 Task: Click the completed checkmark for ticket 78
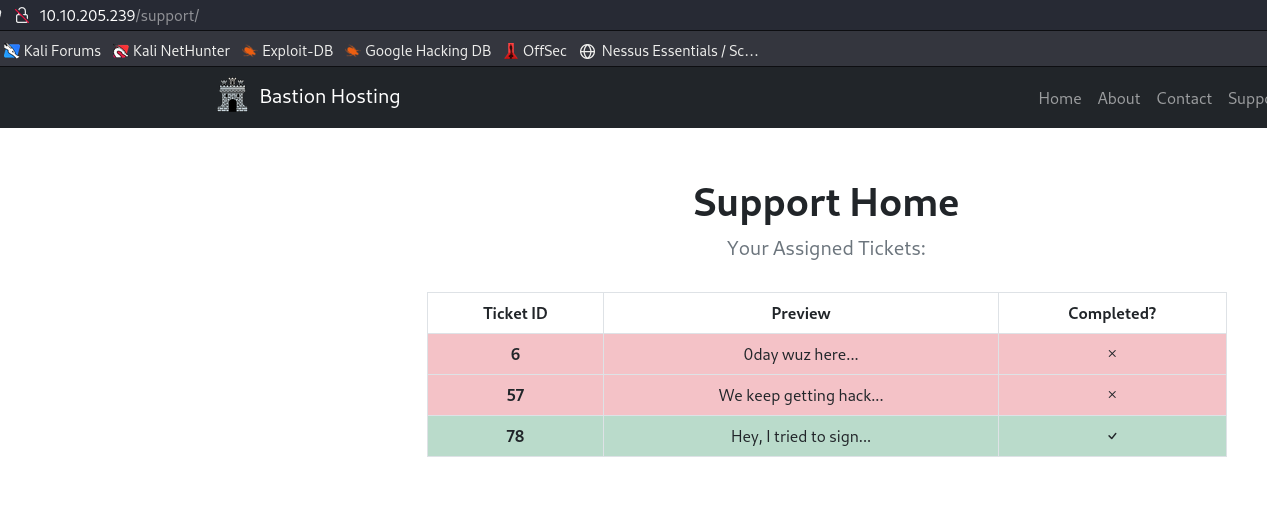pyautogui.click(x=1112, y=436)
